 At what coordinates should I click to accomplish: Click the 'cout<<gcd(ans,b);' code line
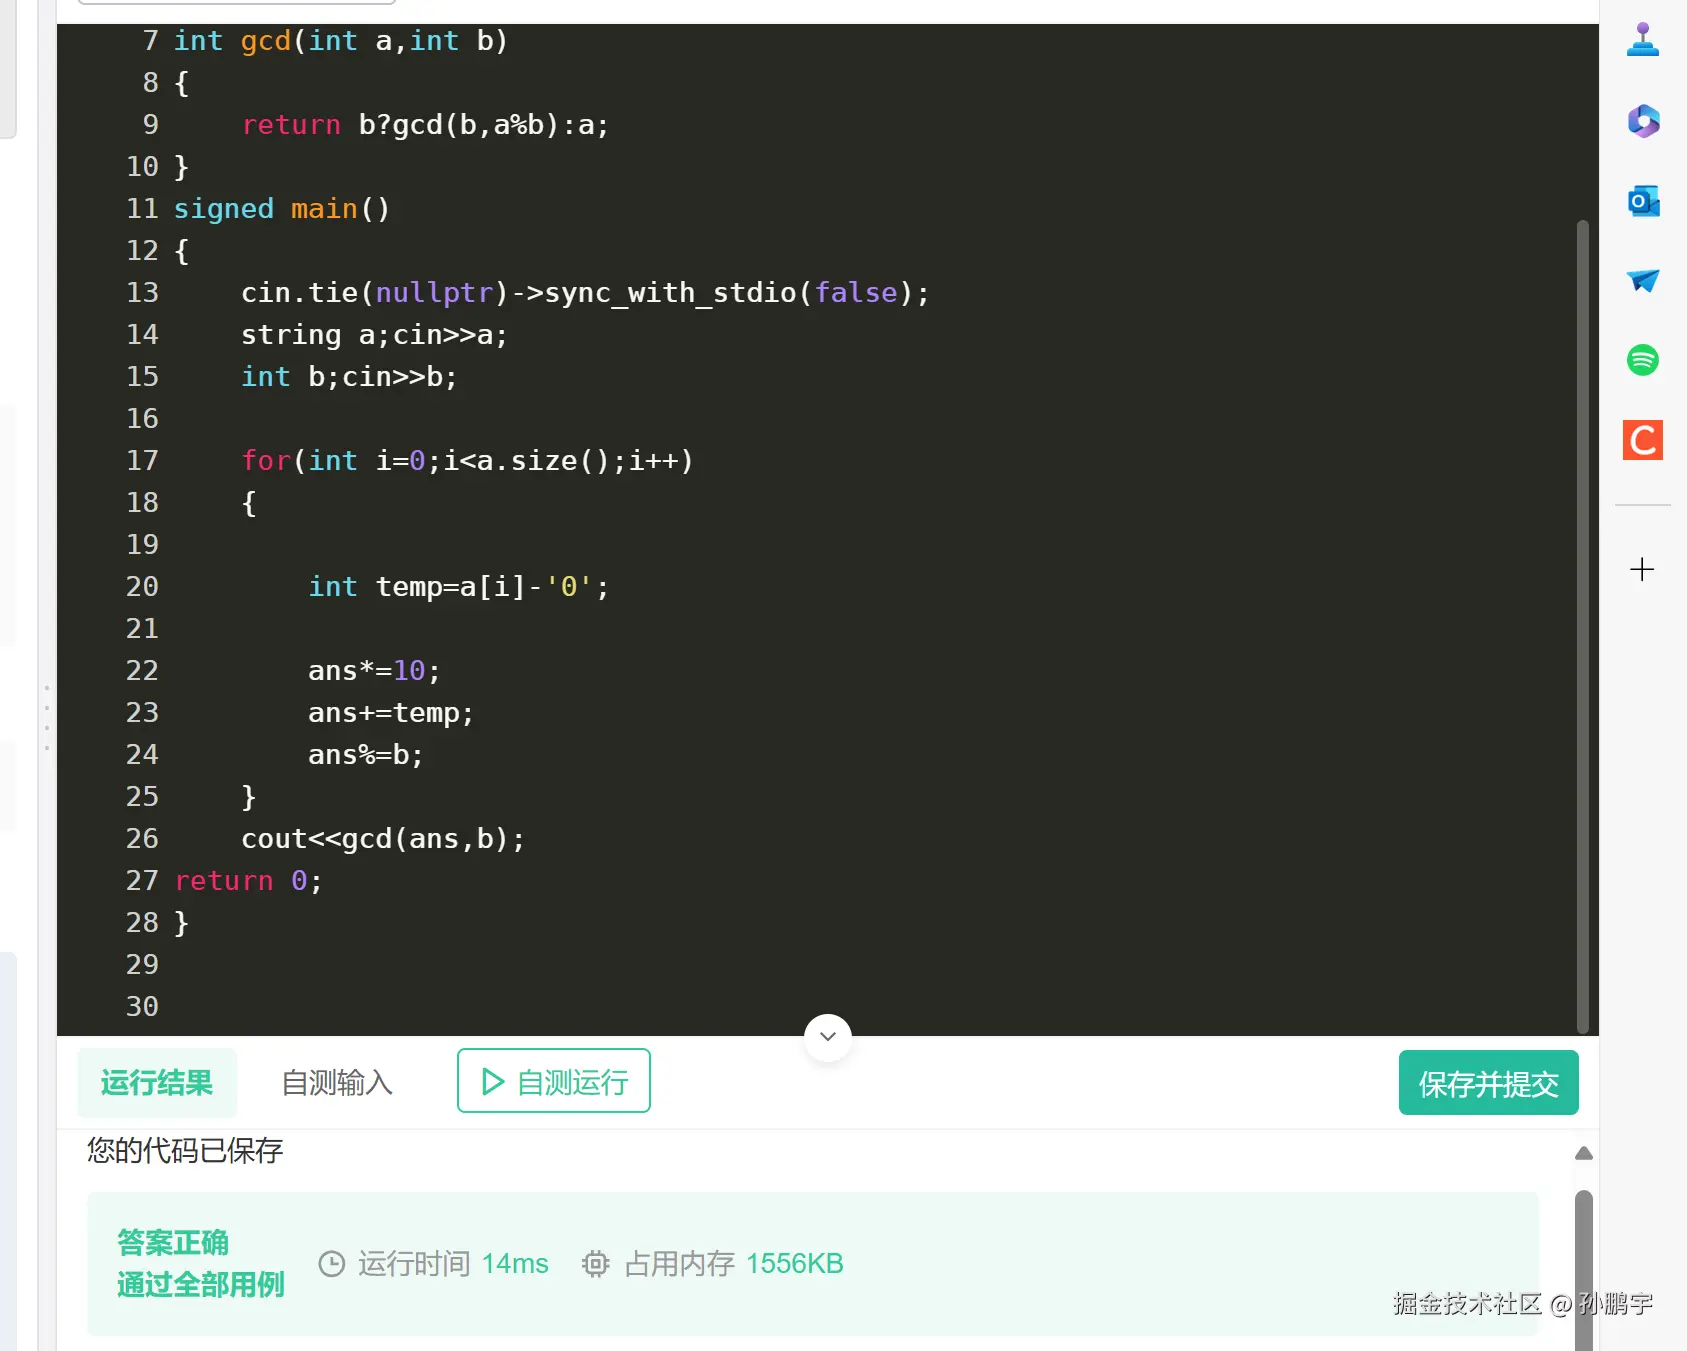383,839
